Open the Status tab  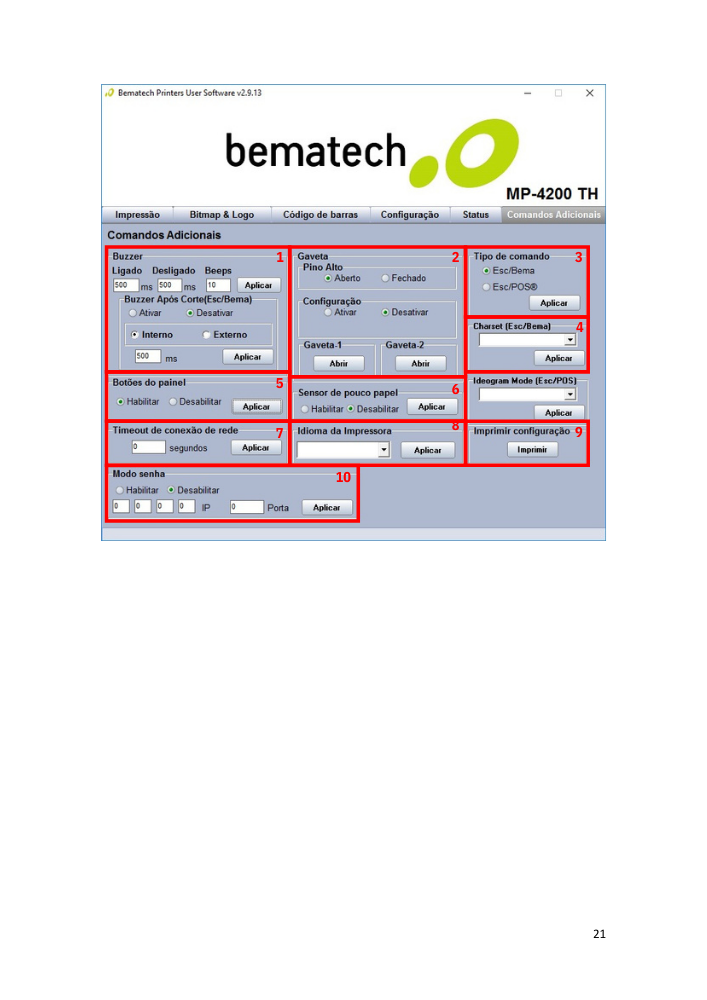pos(476,215)
